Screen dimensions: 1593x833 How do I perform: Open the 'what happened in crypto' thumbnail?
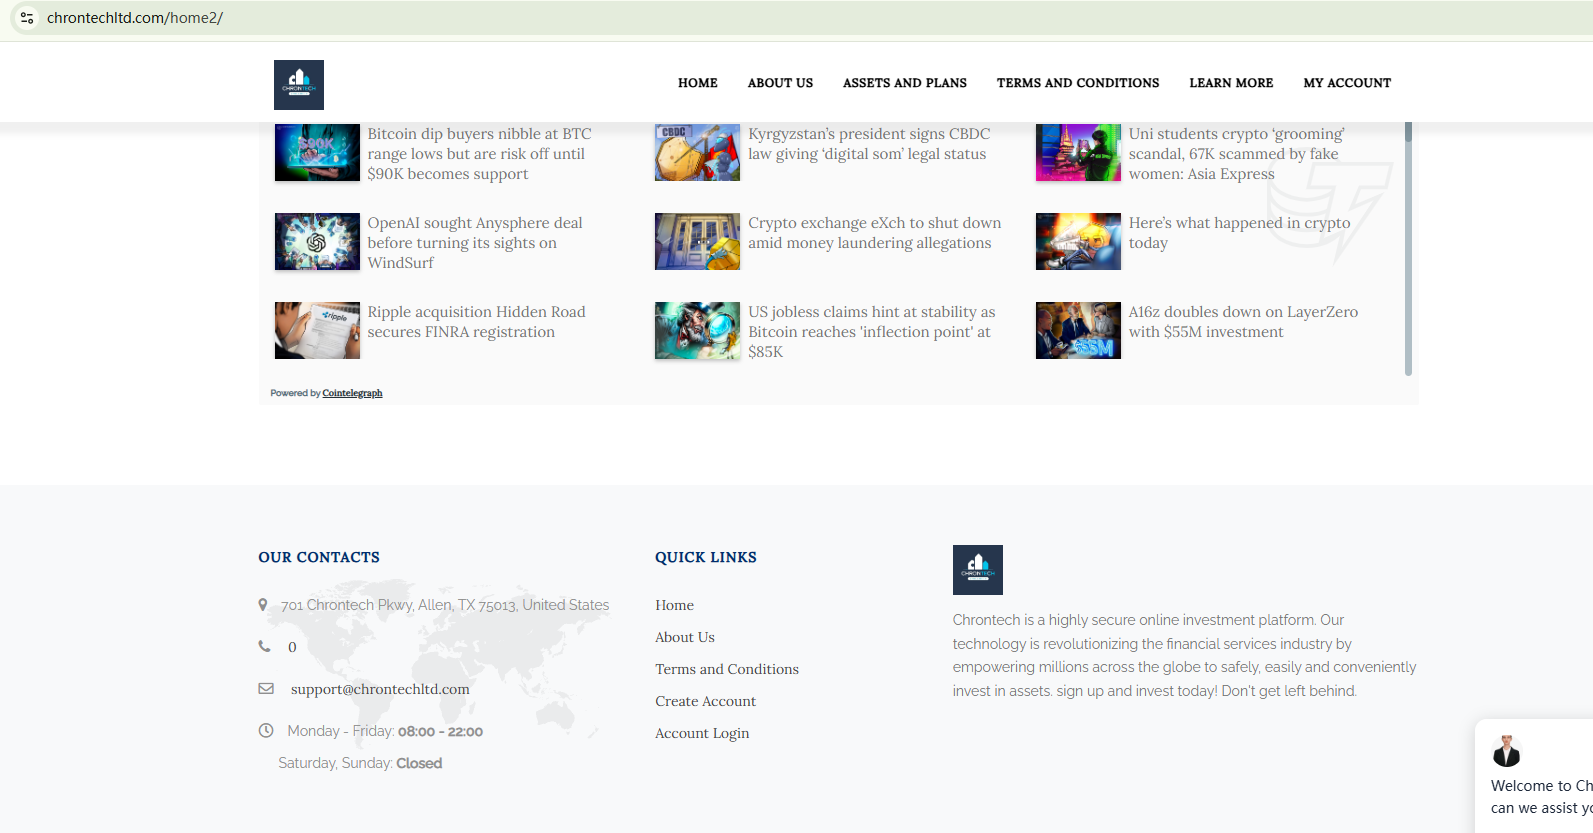point(1078,241)
